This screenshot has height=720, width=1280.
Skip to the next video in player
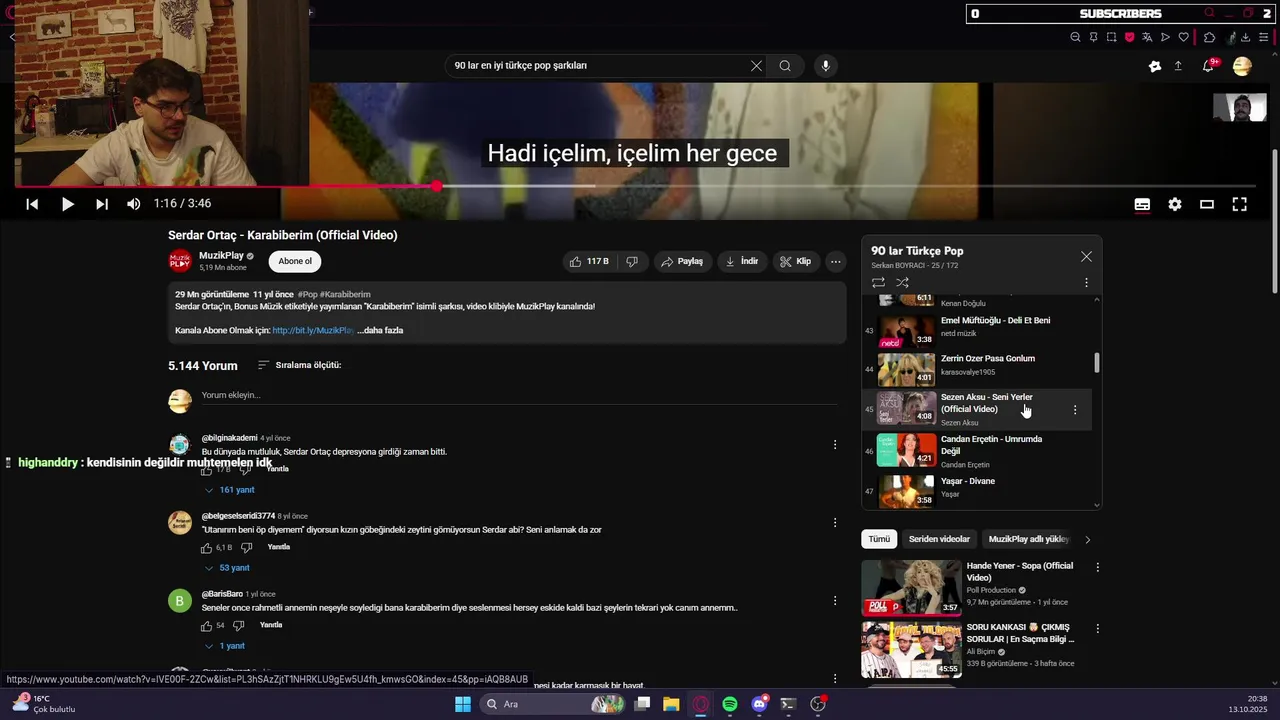pyautogui.click(x=101, y=204)
